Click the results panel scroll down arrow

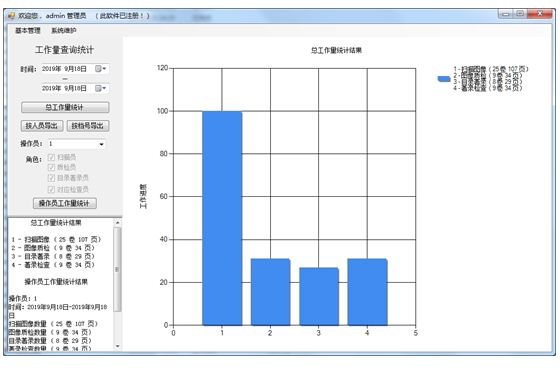(x=117, y=346)
